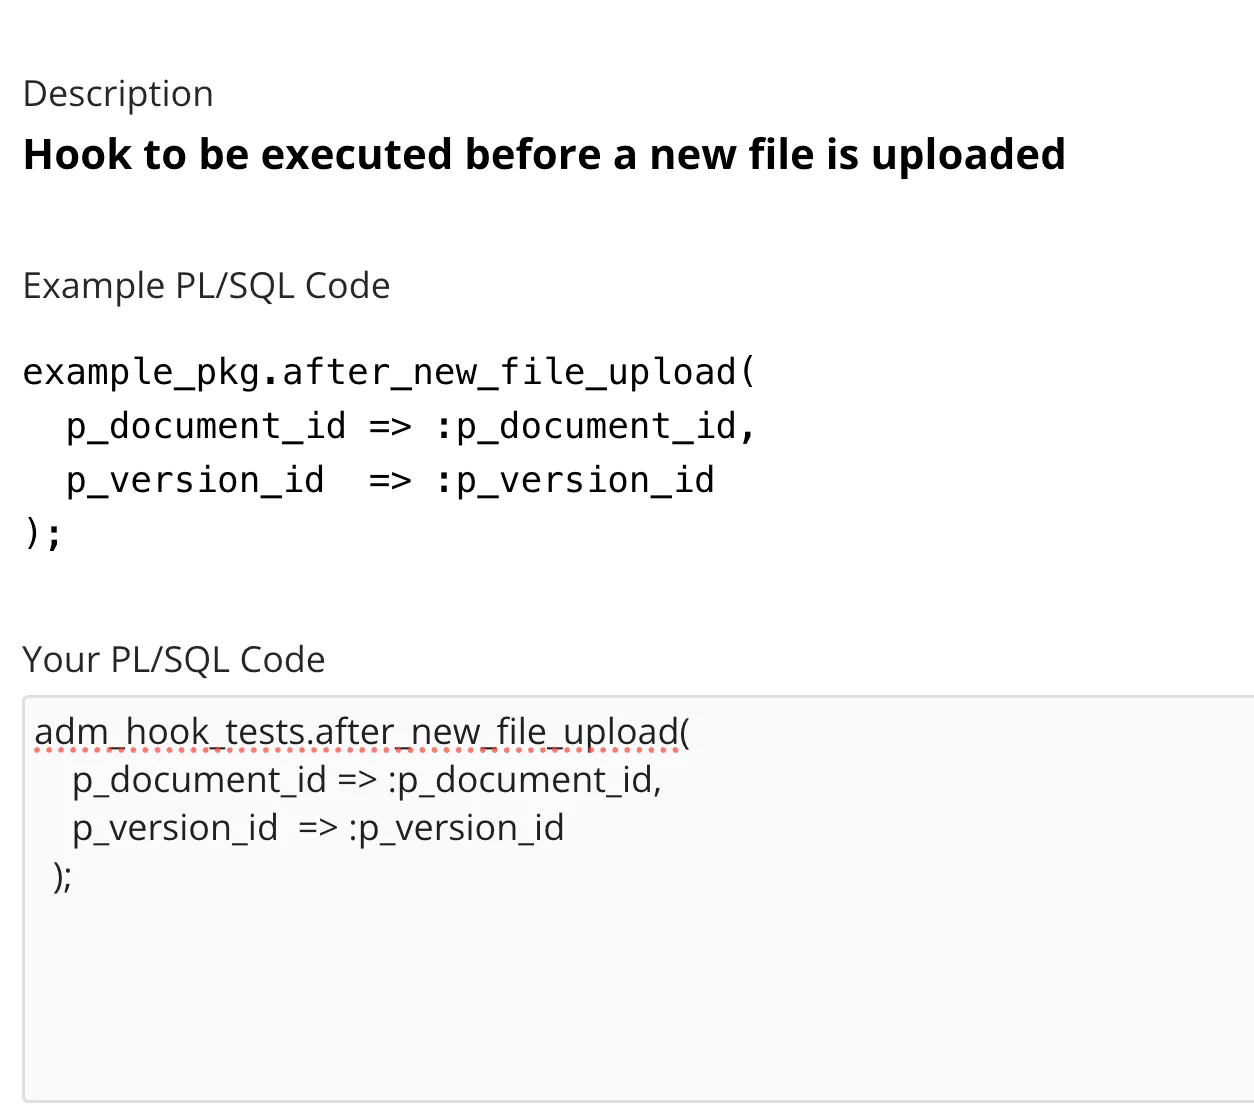The image size is (1254, 1118).
Task: Place cursor on adm_hook_tests in your code
Action: pyautogui.click(x=168, y=732)
